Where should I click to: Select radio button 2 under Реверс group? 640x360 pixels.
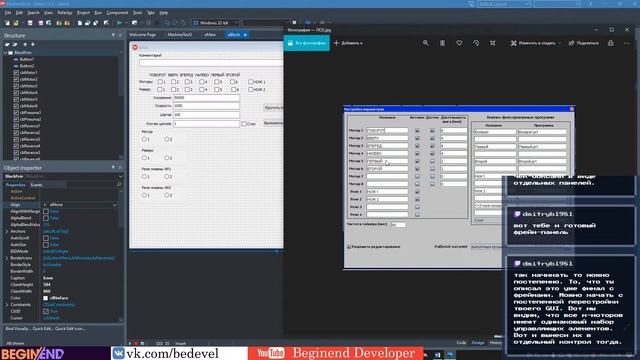tap(167, 158)
